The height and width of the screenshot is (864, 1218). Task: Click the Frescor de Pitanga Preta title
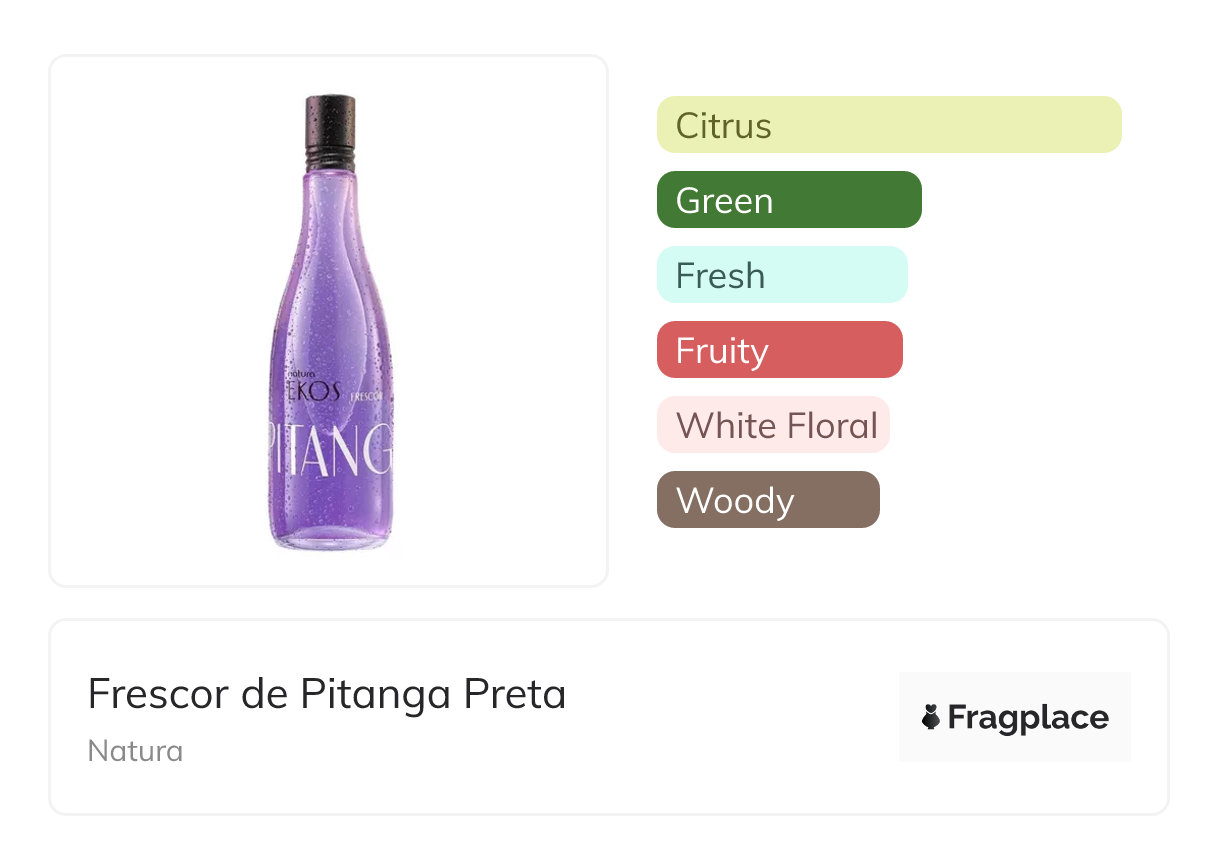tap(327, 694)
